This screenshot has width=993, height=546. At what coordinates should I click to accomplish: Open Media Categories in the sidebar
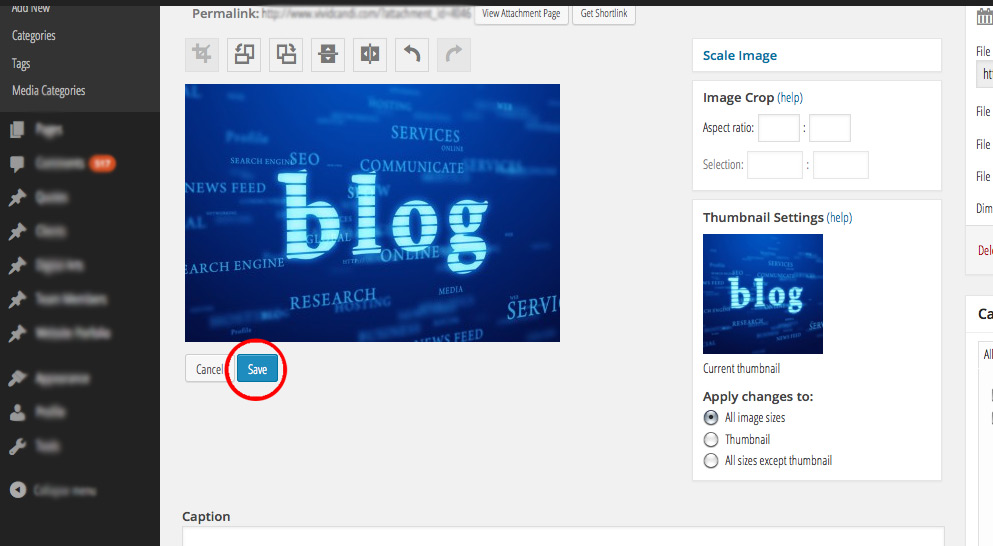48,91
